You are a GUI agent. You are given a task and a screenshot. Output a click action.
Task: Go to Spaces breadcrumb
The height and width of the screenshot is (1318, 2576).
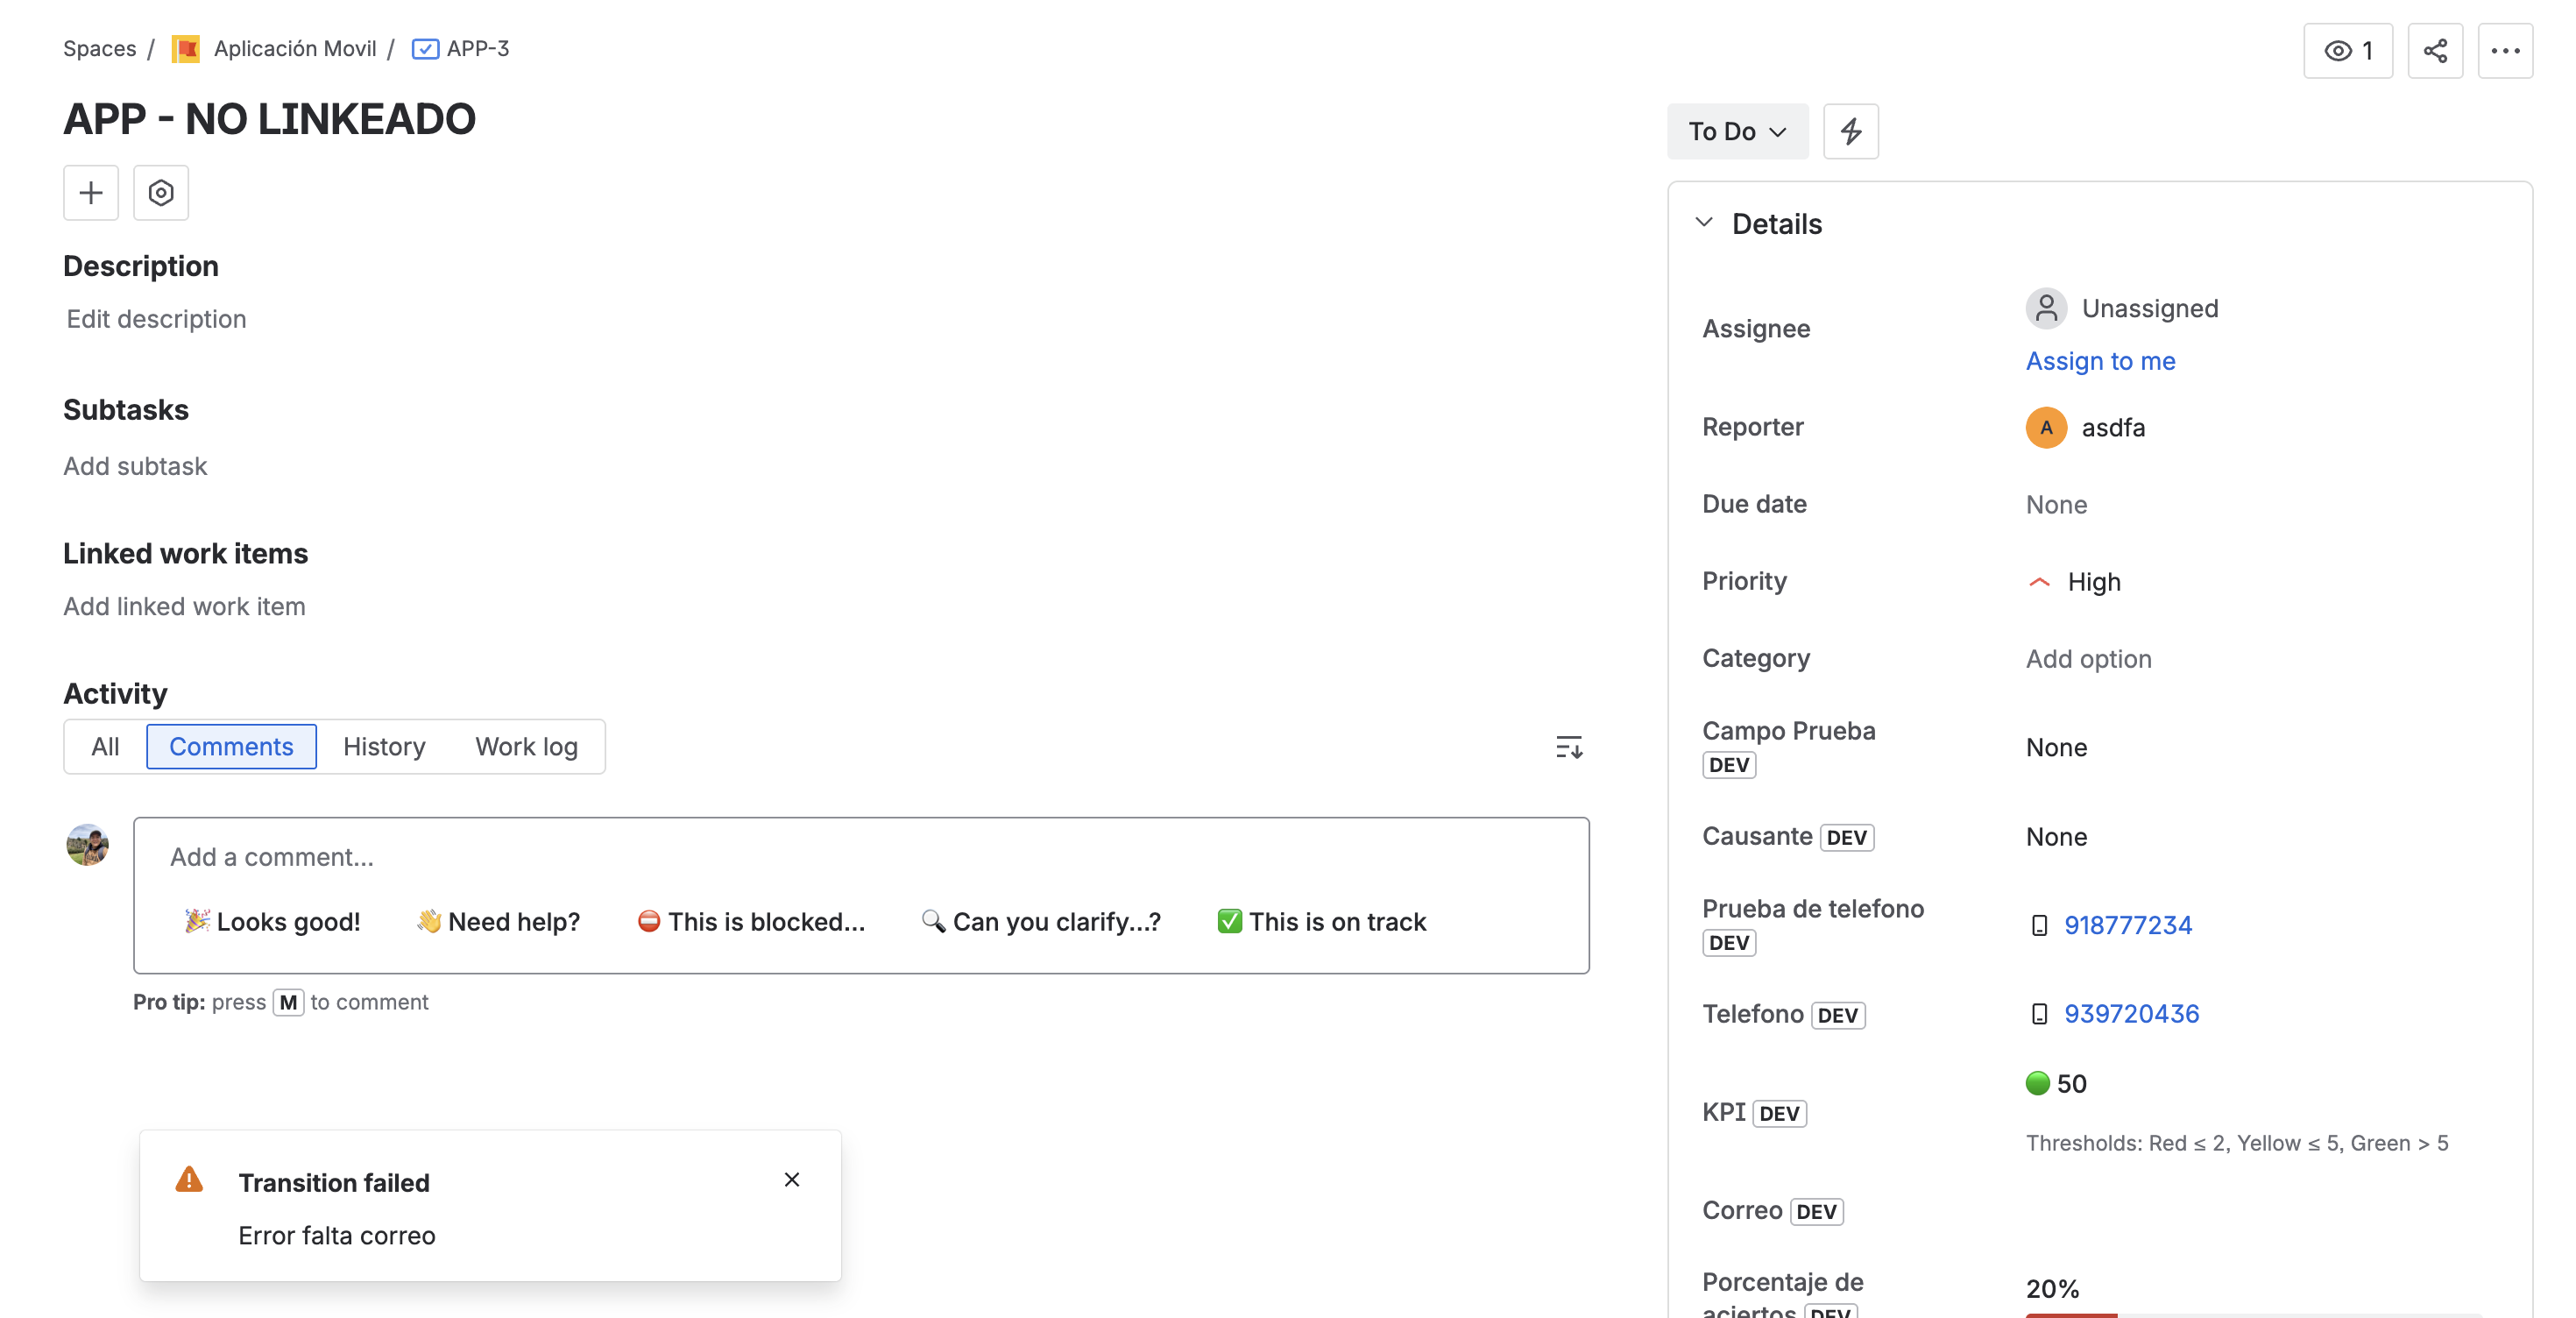99,49
